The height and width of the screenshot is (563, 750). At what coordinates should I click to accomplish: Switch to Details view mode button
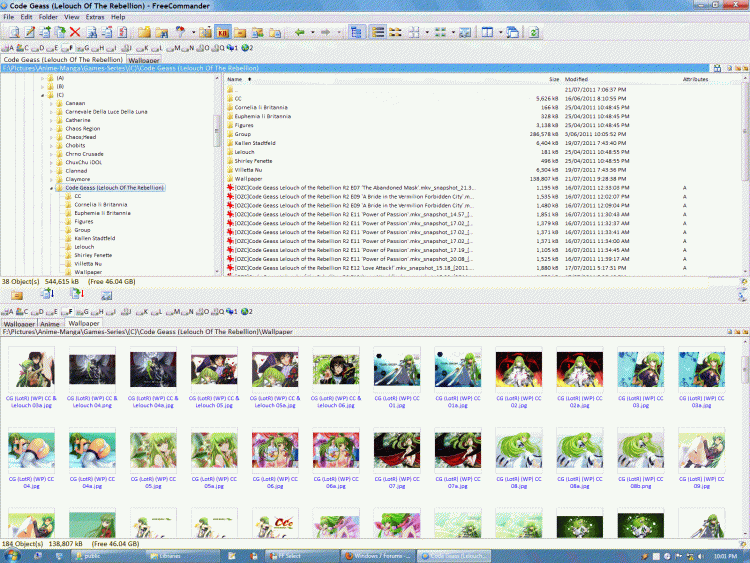pos(378,32)
